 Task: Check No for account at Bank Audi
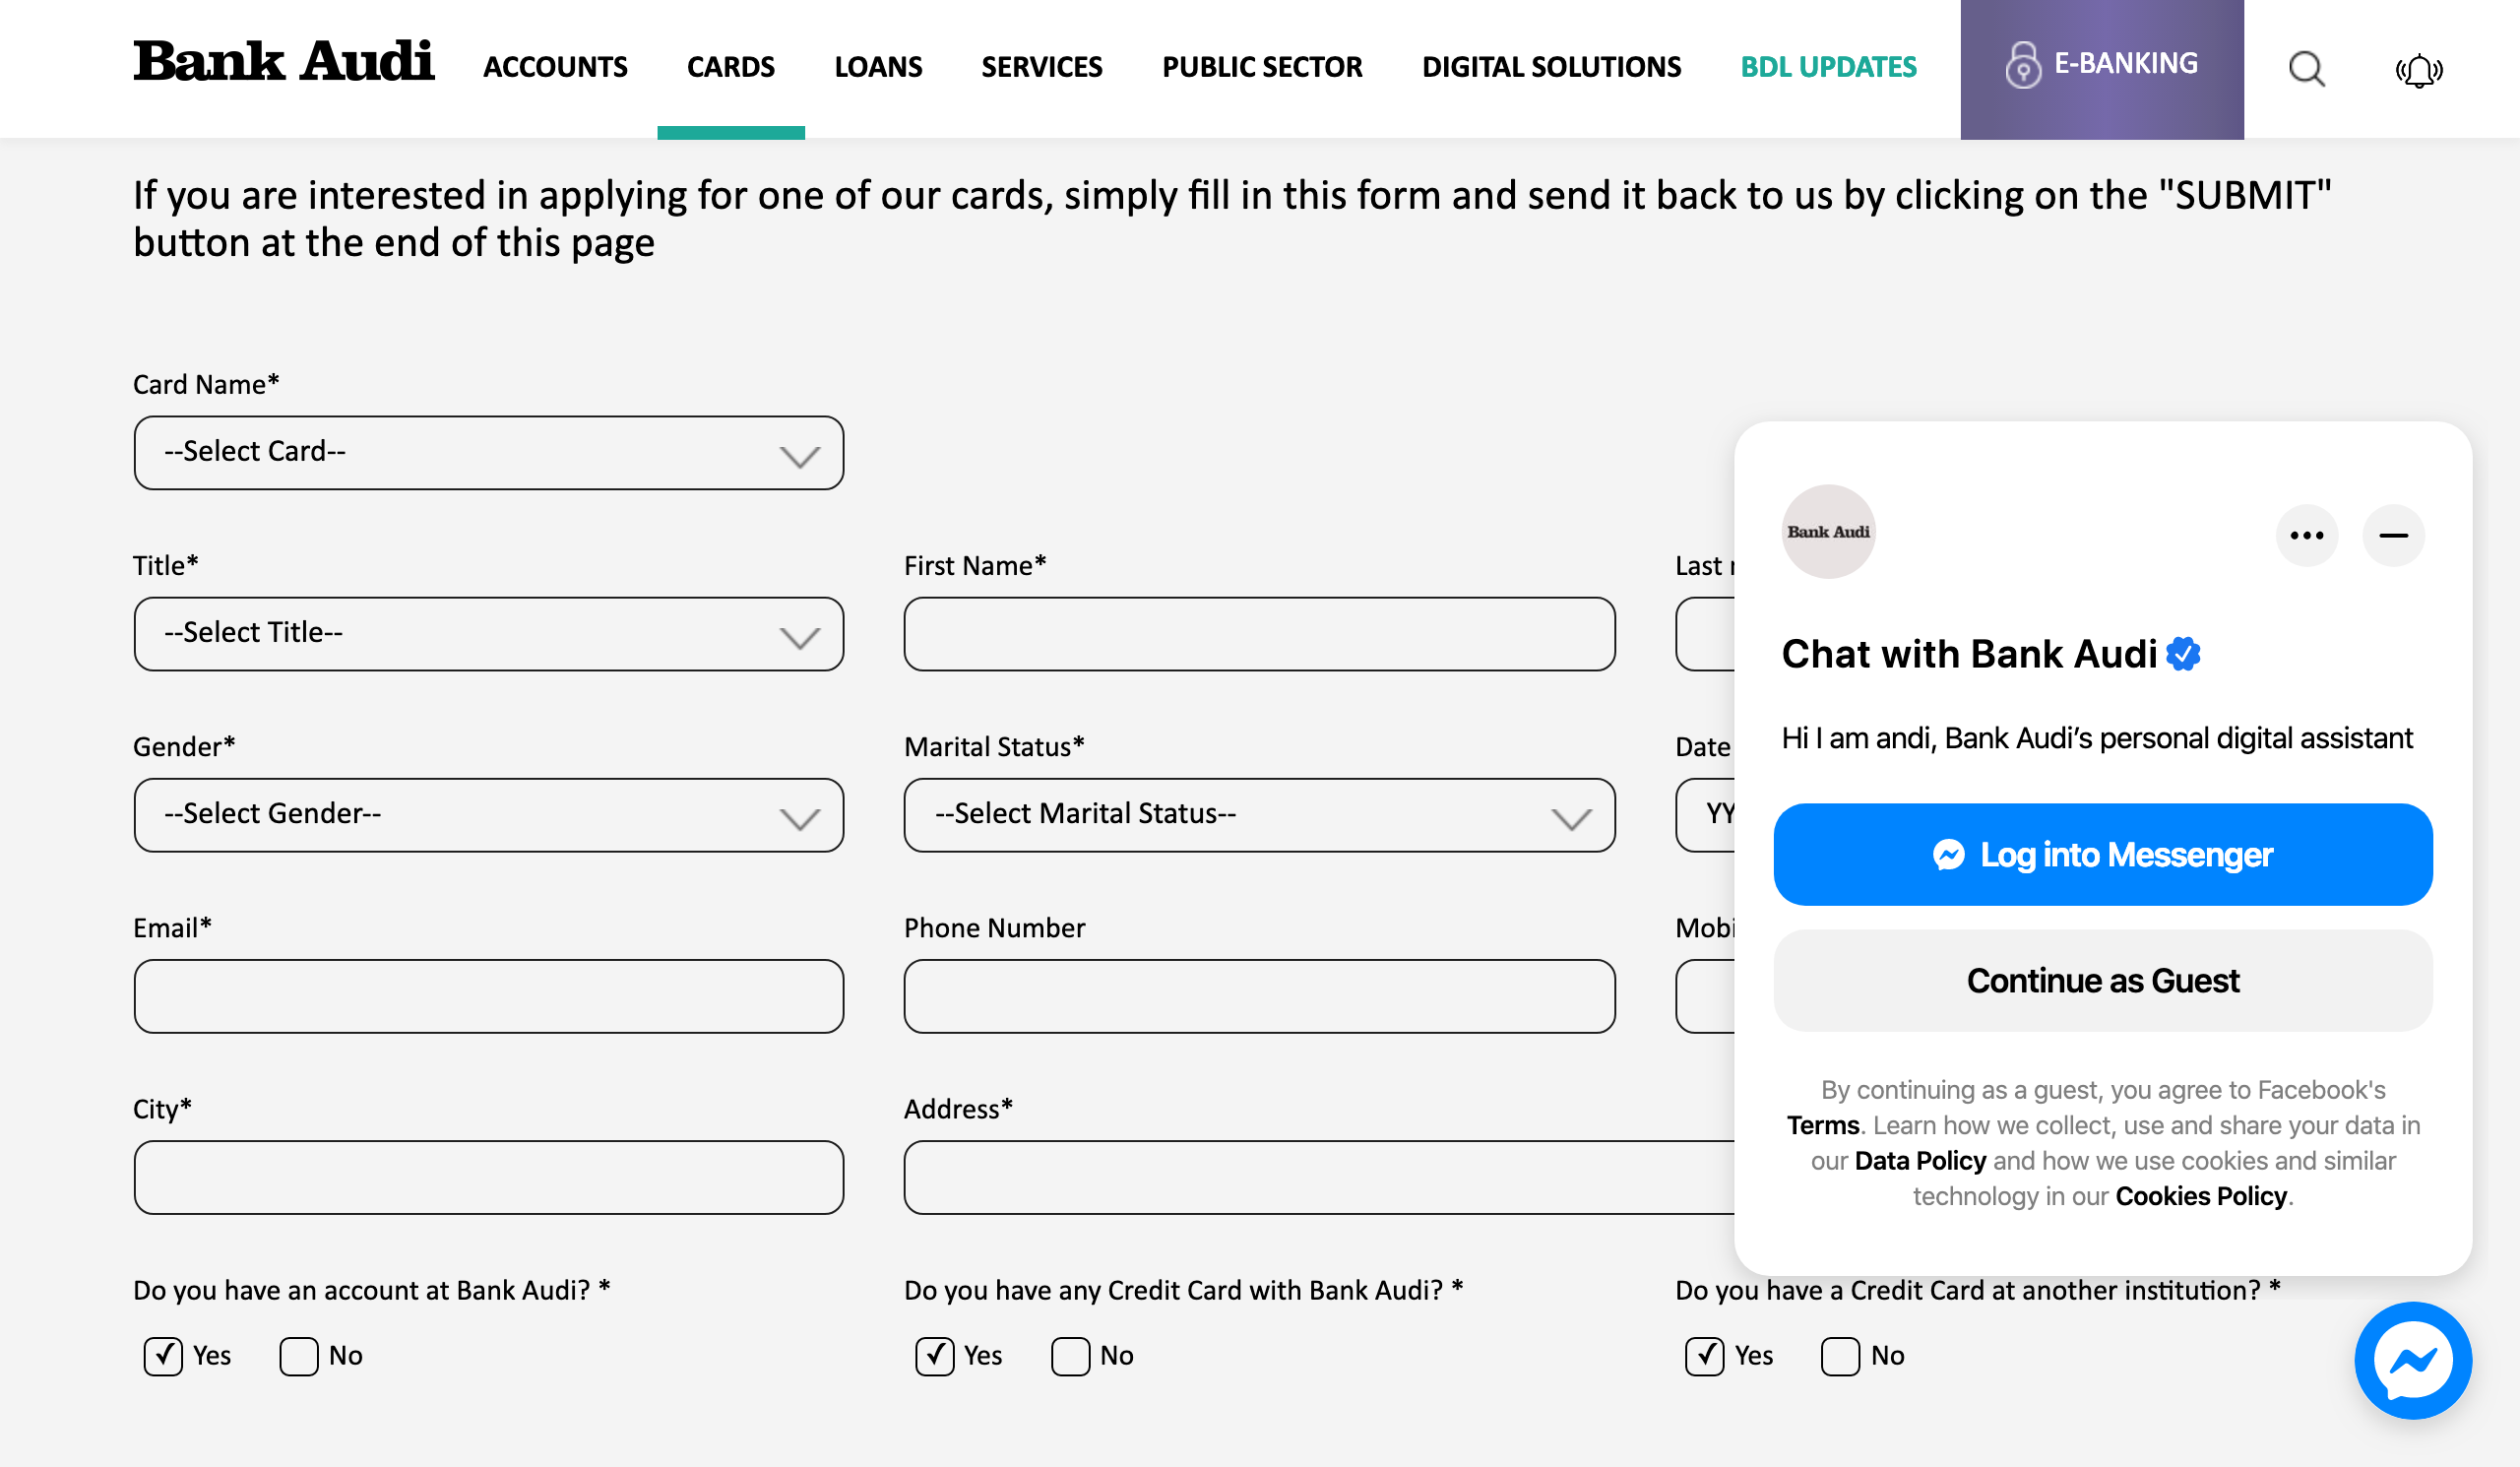point(299,1356)
